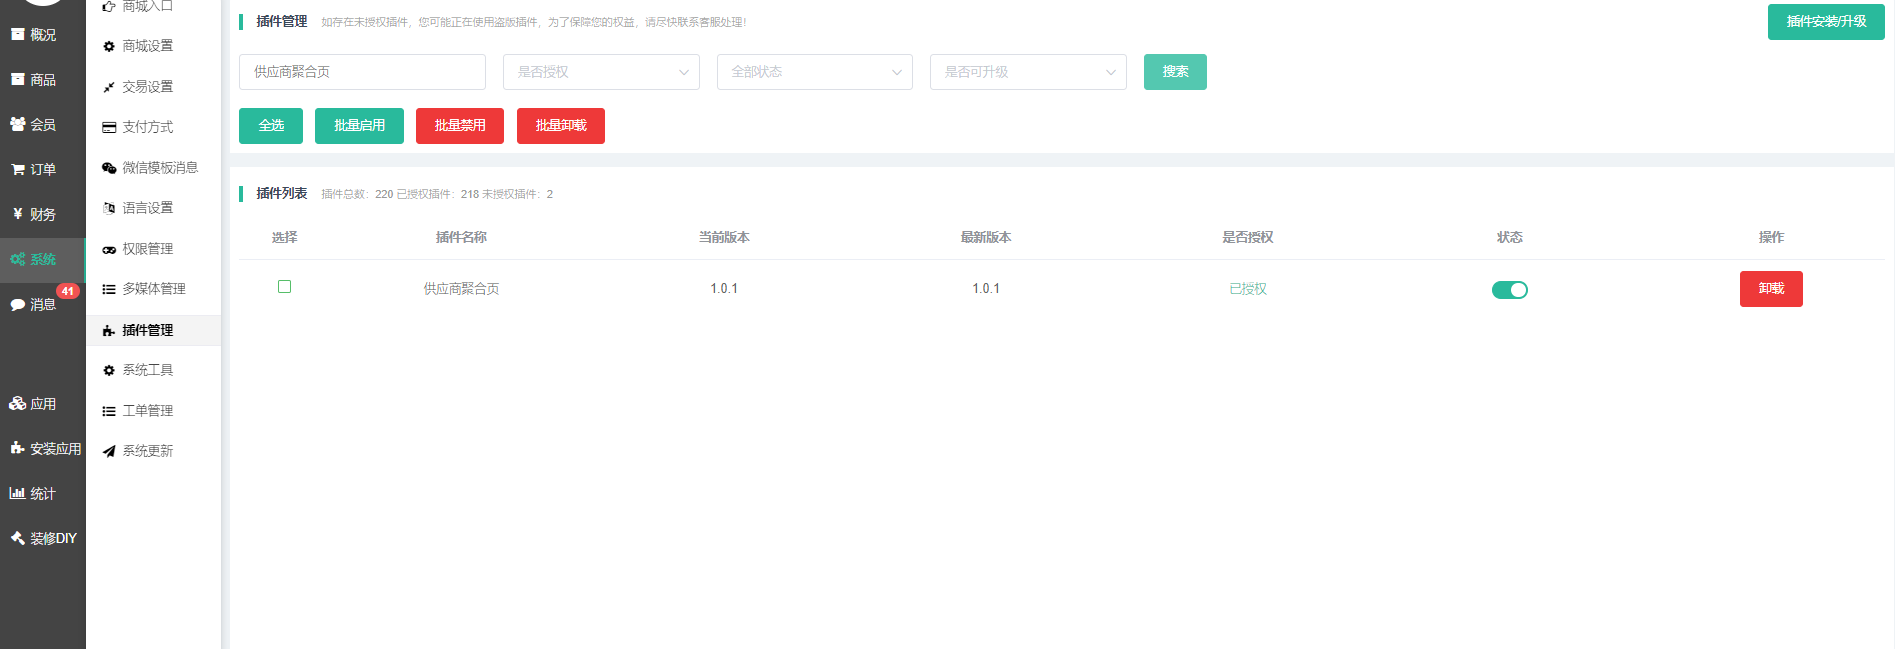Click the 概况 overview icon in sidebar
Screen dimensions: 1895x649
(18, 34)
